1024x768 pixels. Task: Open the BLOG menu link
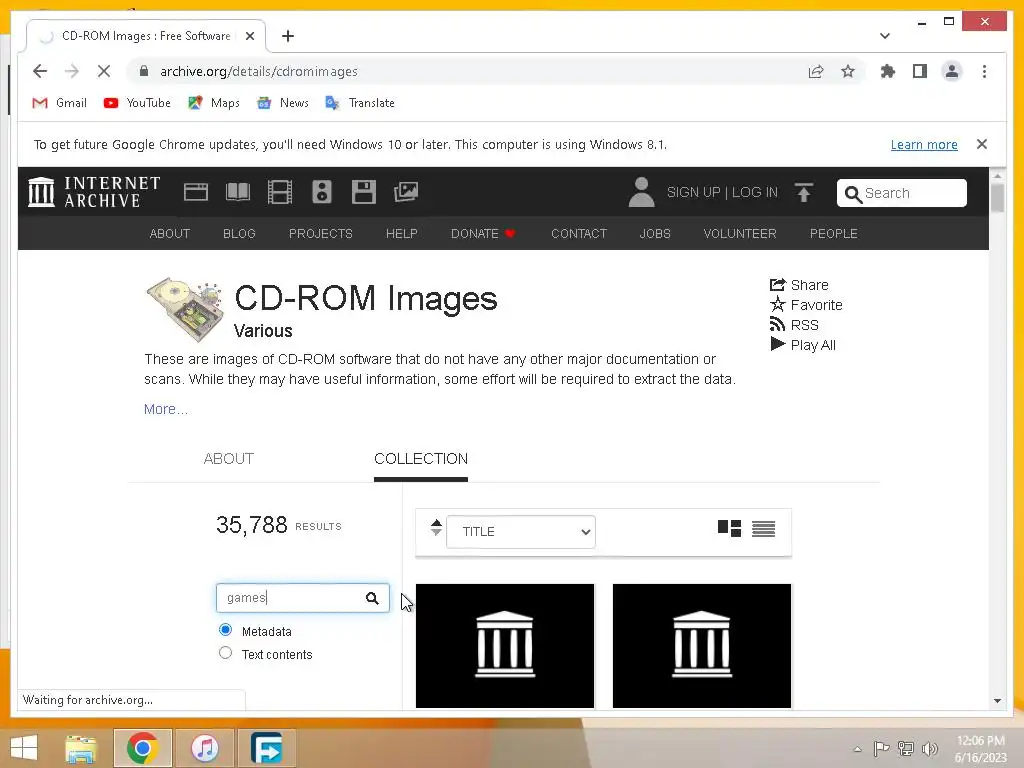click(239, 233)
